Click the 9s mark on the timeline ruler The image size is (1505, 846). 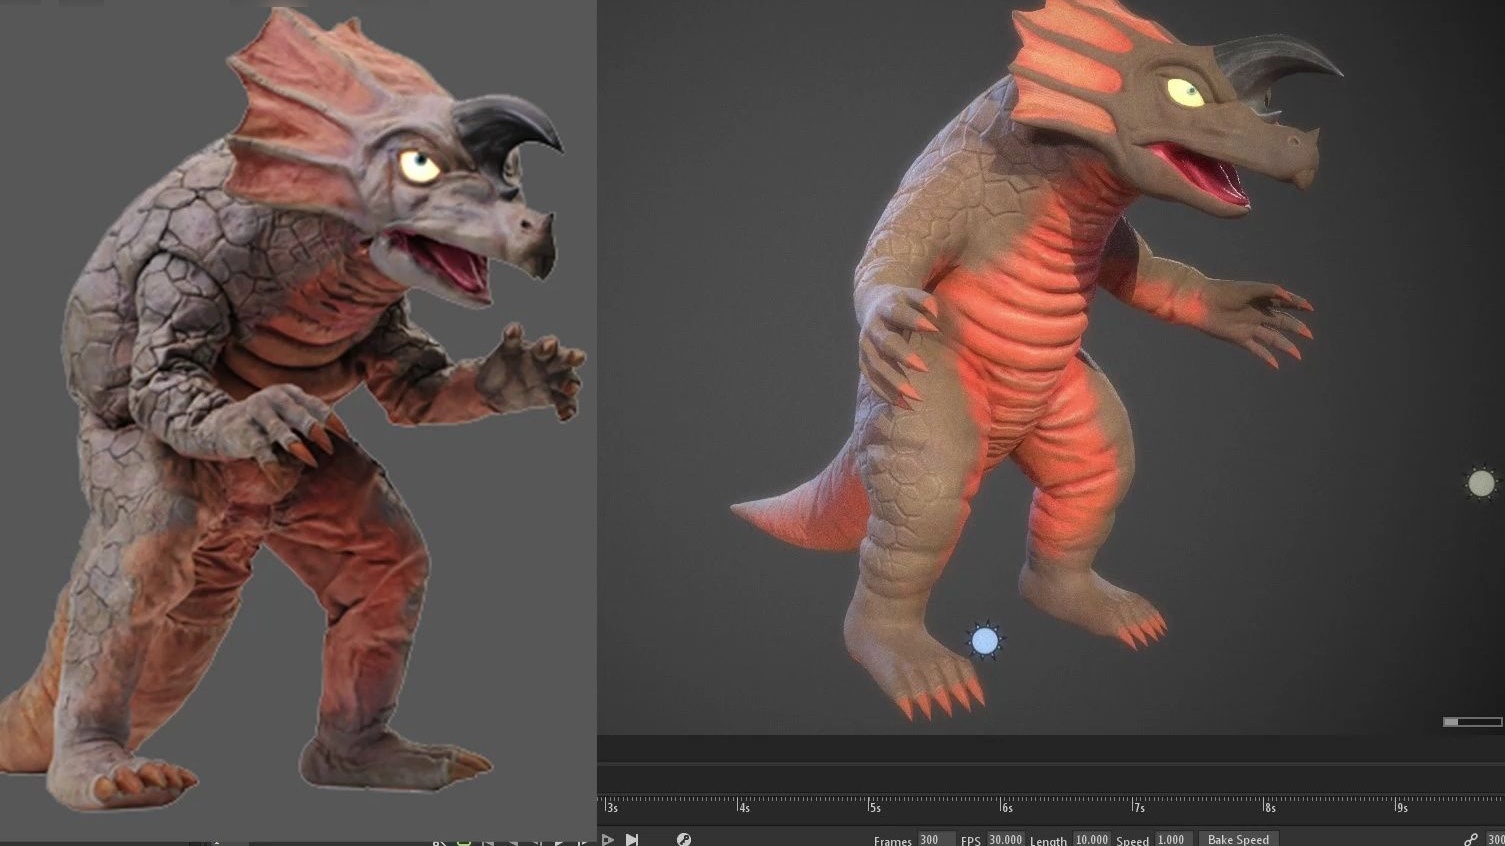(1396, 805)
